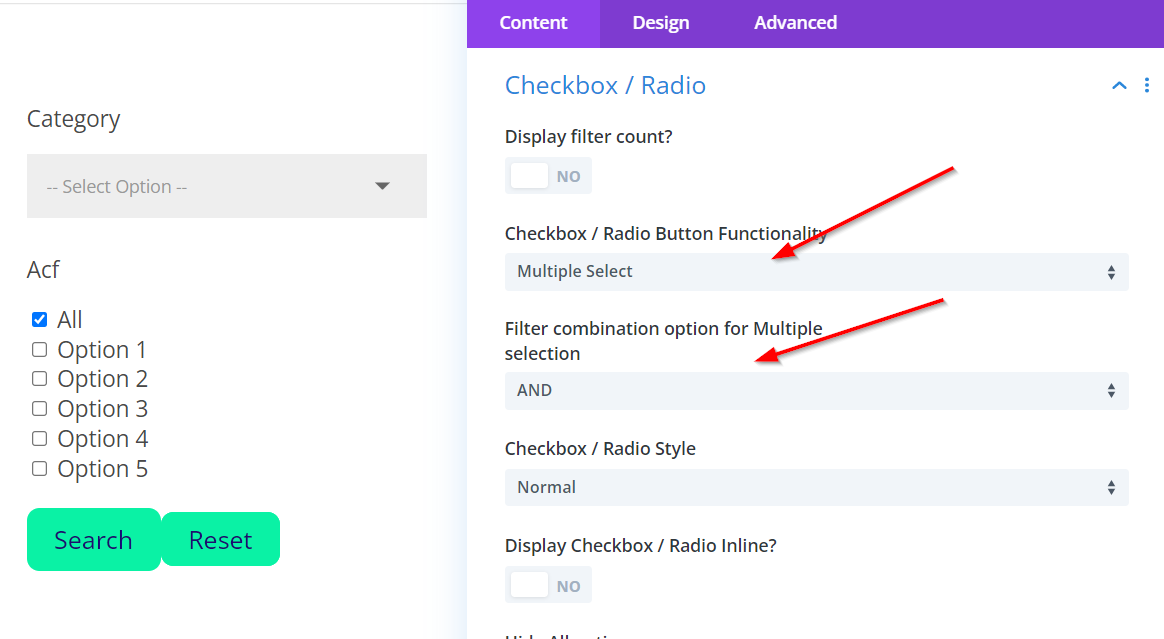Collapse the Checkbox / Radio section
The height and width of the screenshot is (639, 1164).
point(1119,86)
